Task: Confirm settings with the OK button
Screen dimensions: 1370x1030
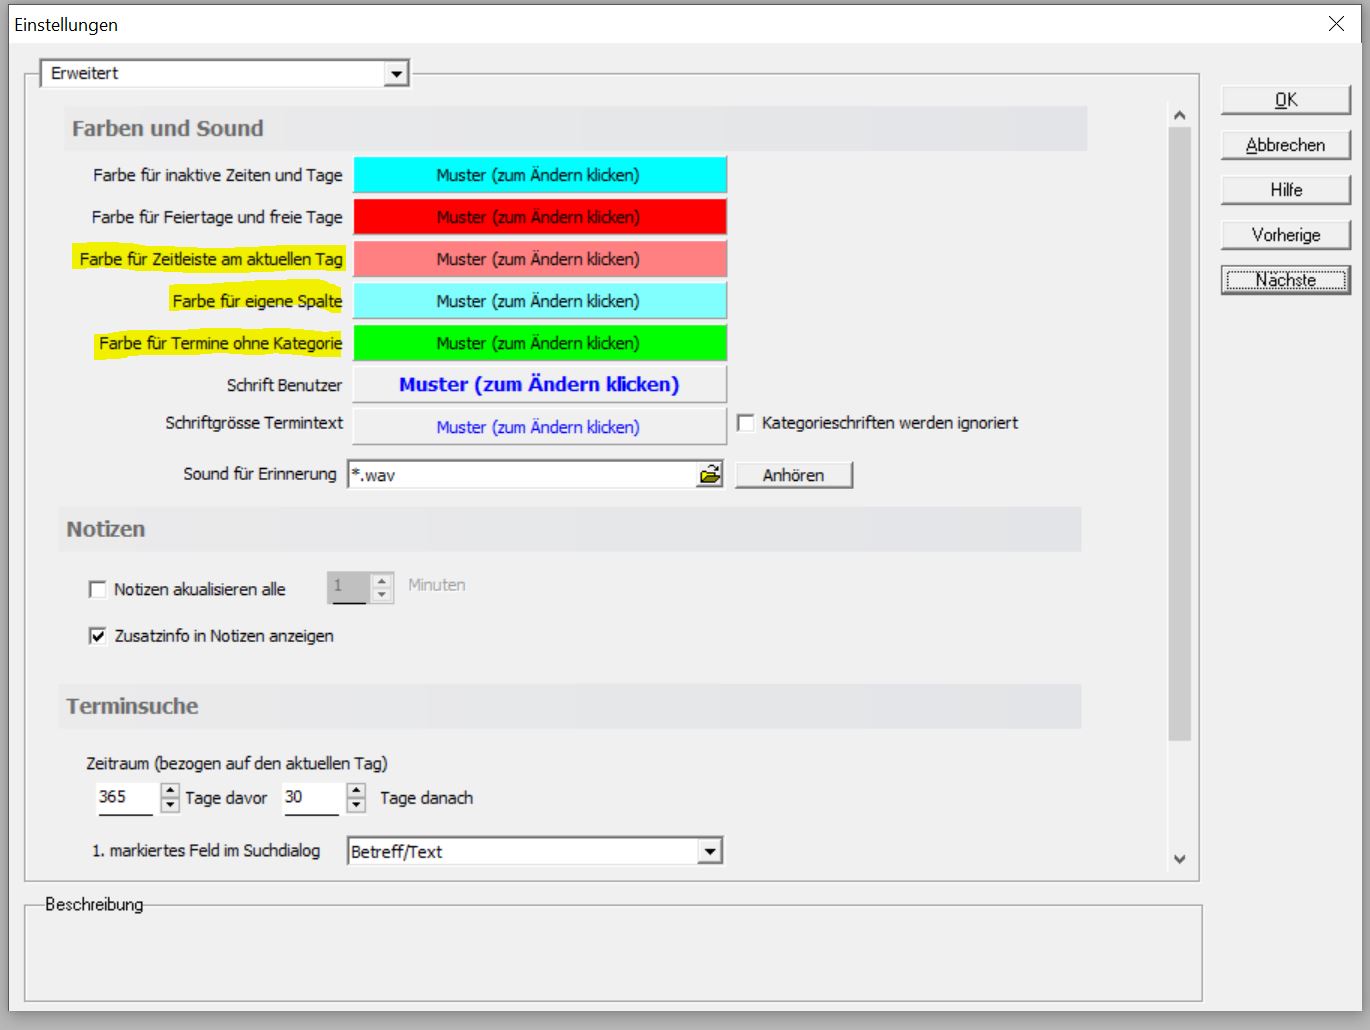Action: [x=1285, y=100]
